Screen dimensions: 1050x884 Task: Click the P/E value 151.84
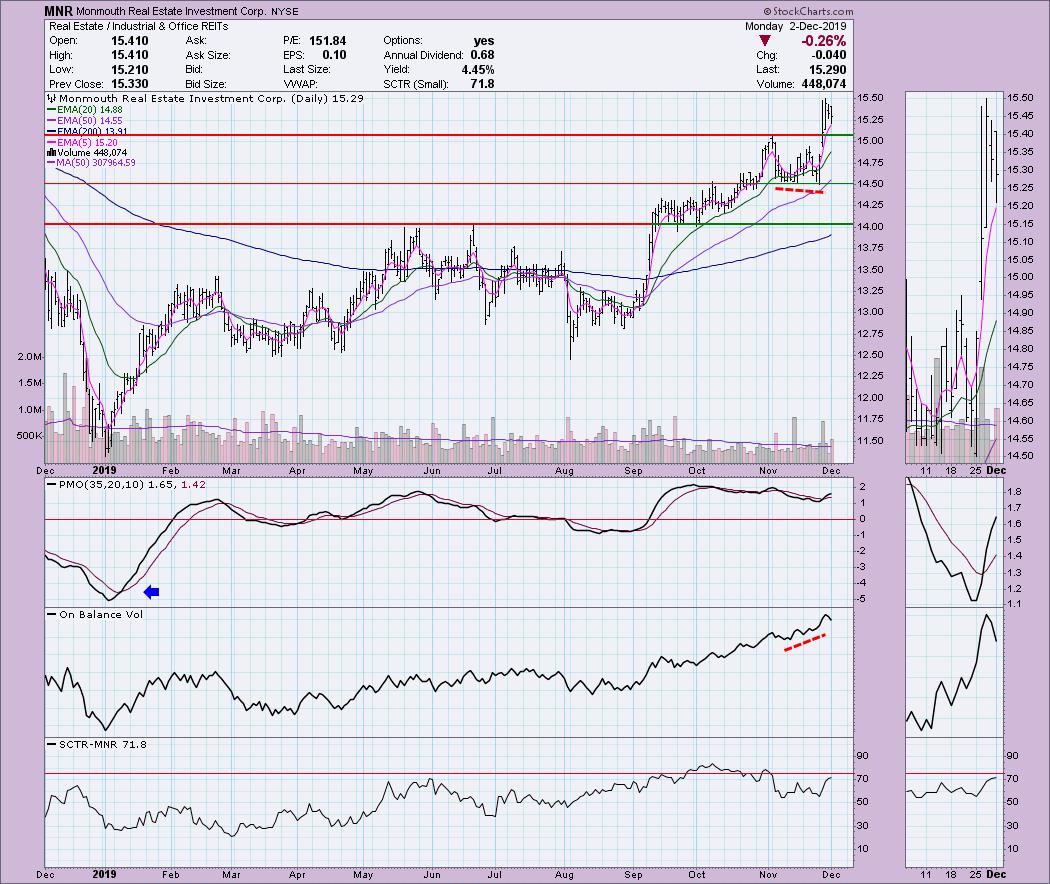(327, 41)
